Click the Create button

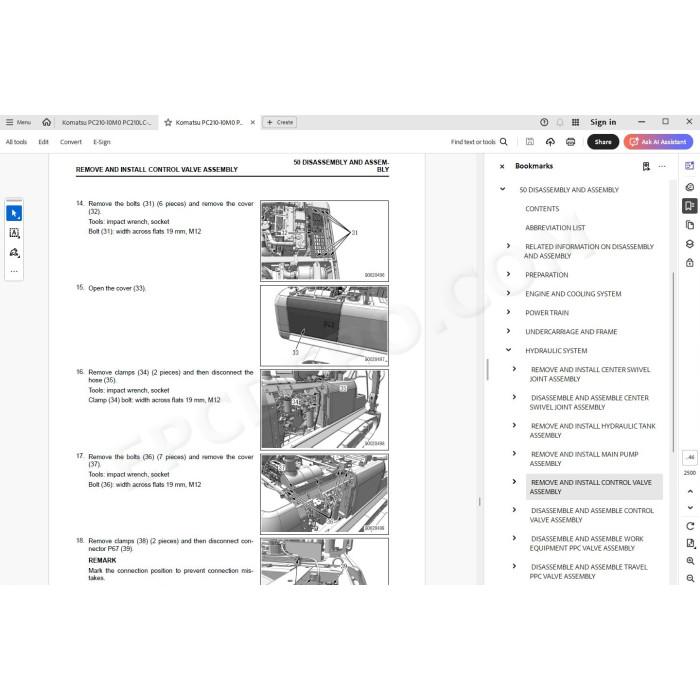click(279, 122)
